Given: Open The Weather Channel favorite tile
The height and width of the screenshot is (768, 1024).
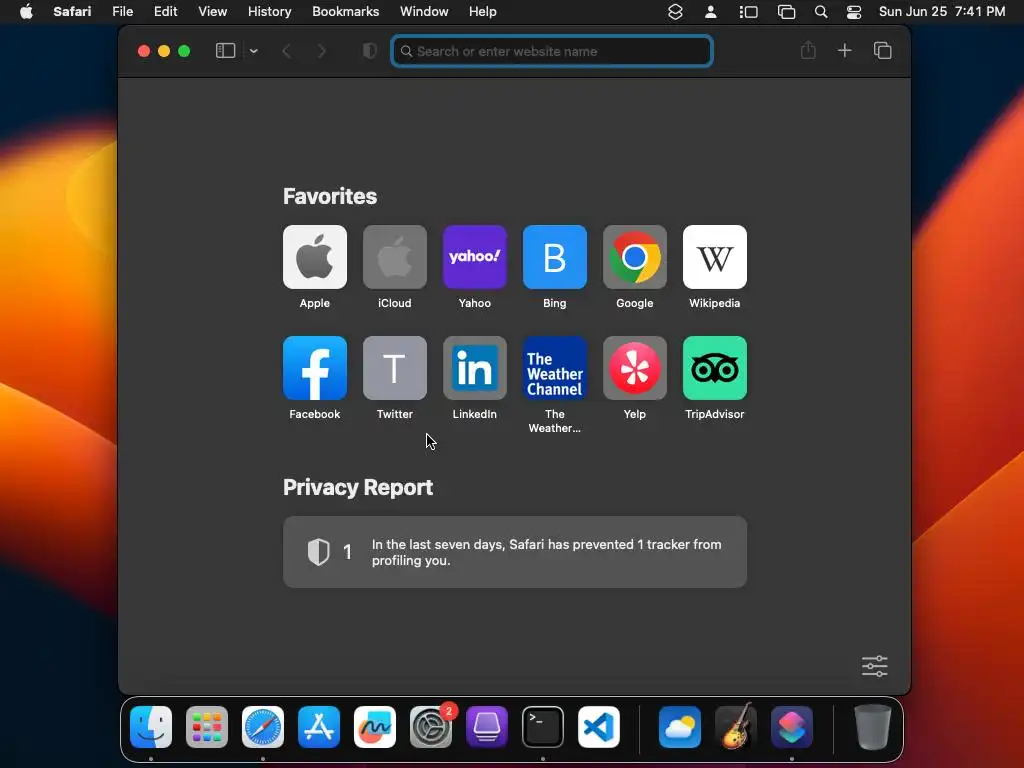Looking at the screenshot, I should pyautogui.click(x=554, y=368).
